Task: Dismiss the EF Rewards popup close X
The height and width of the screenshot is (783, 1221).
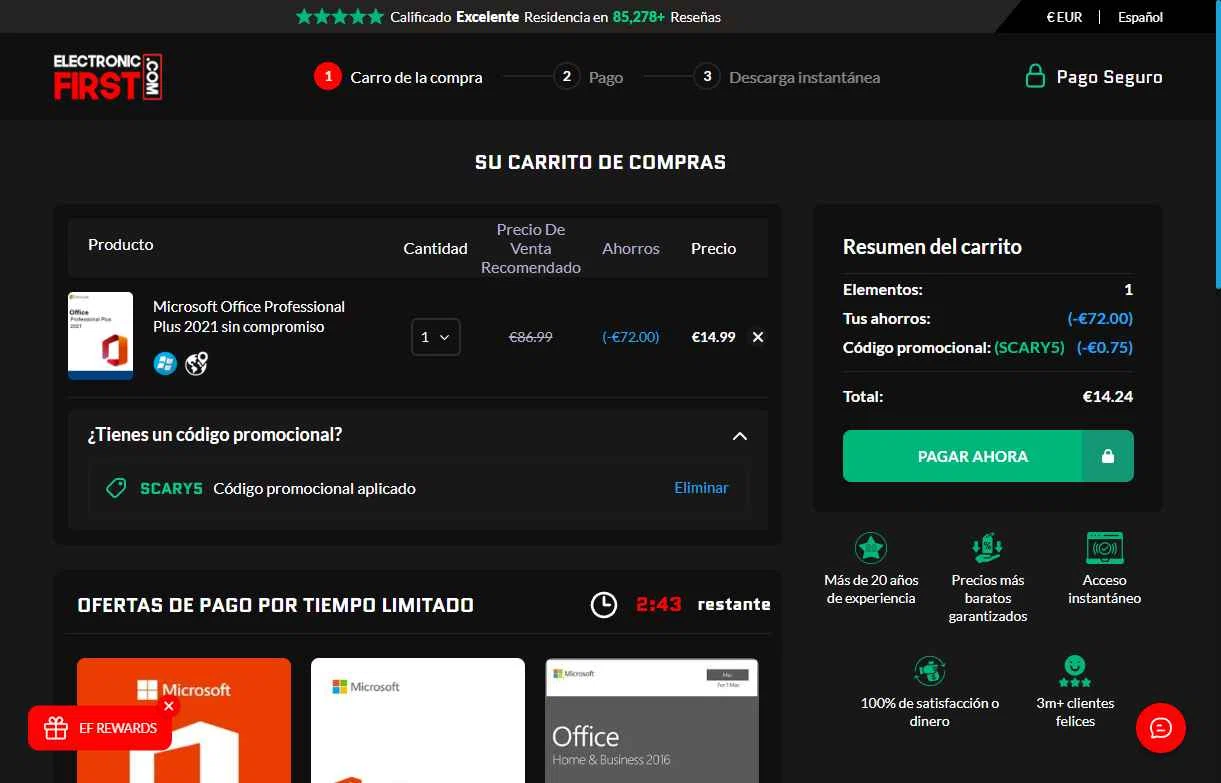Action: point(168,706)
